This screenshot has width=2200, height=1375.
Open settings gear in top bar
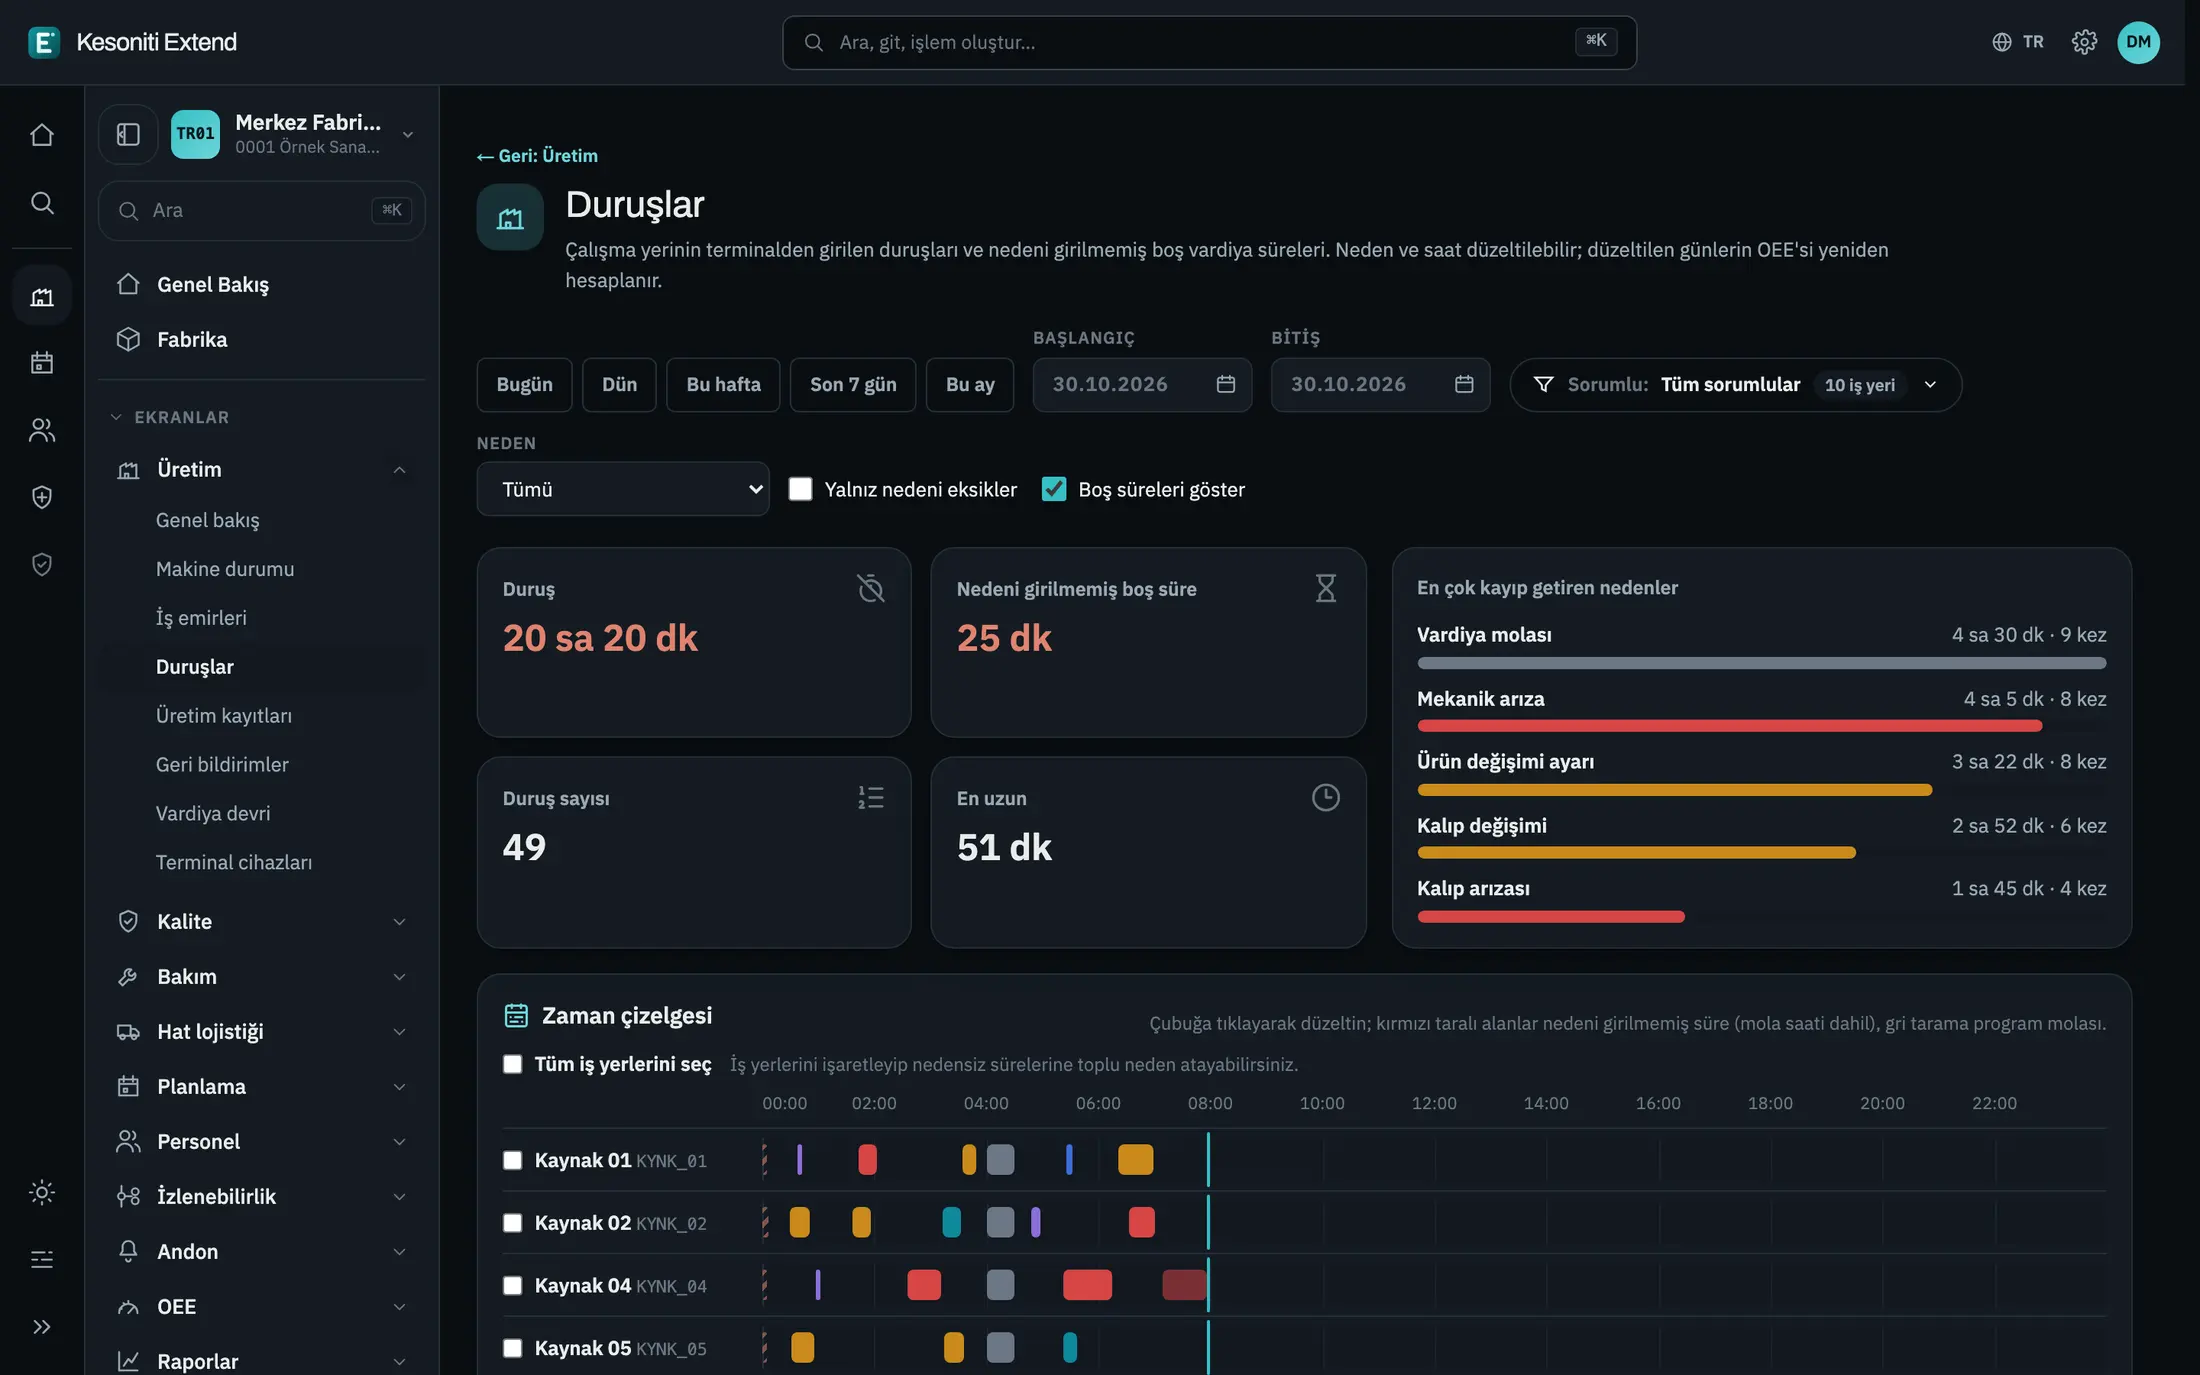[x=2084, y=42]
